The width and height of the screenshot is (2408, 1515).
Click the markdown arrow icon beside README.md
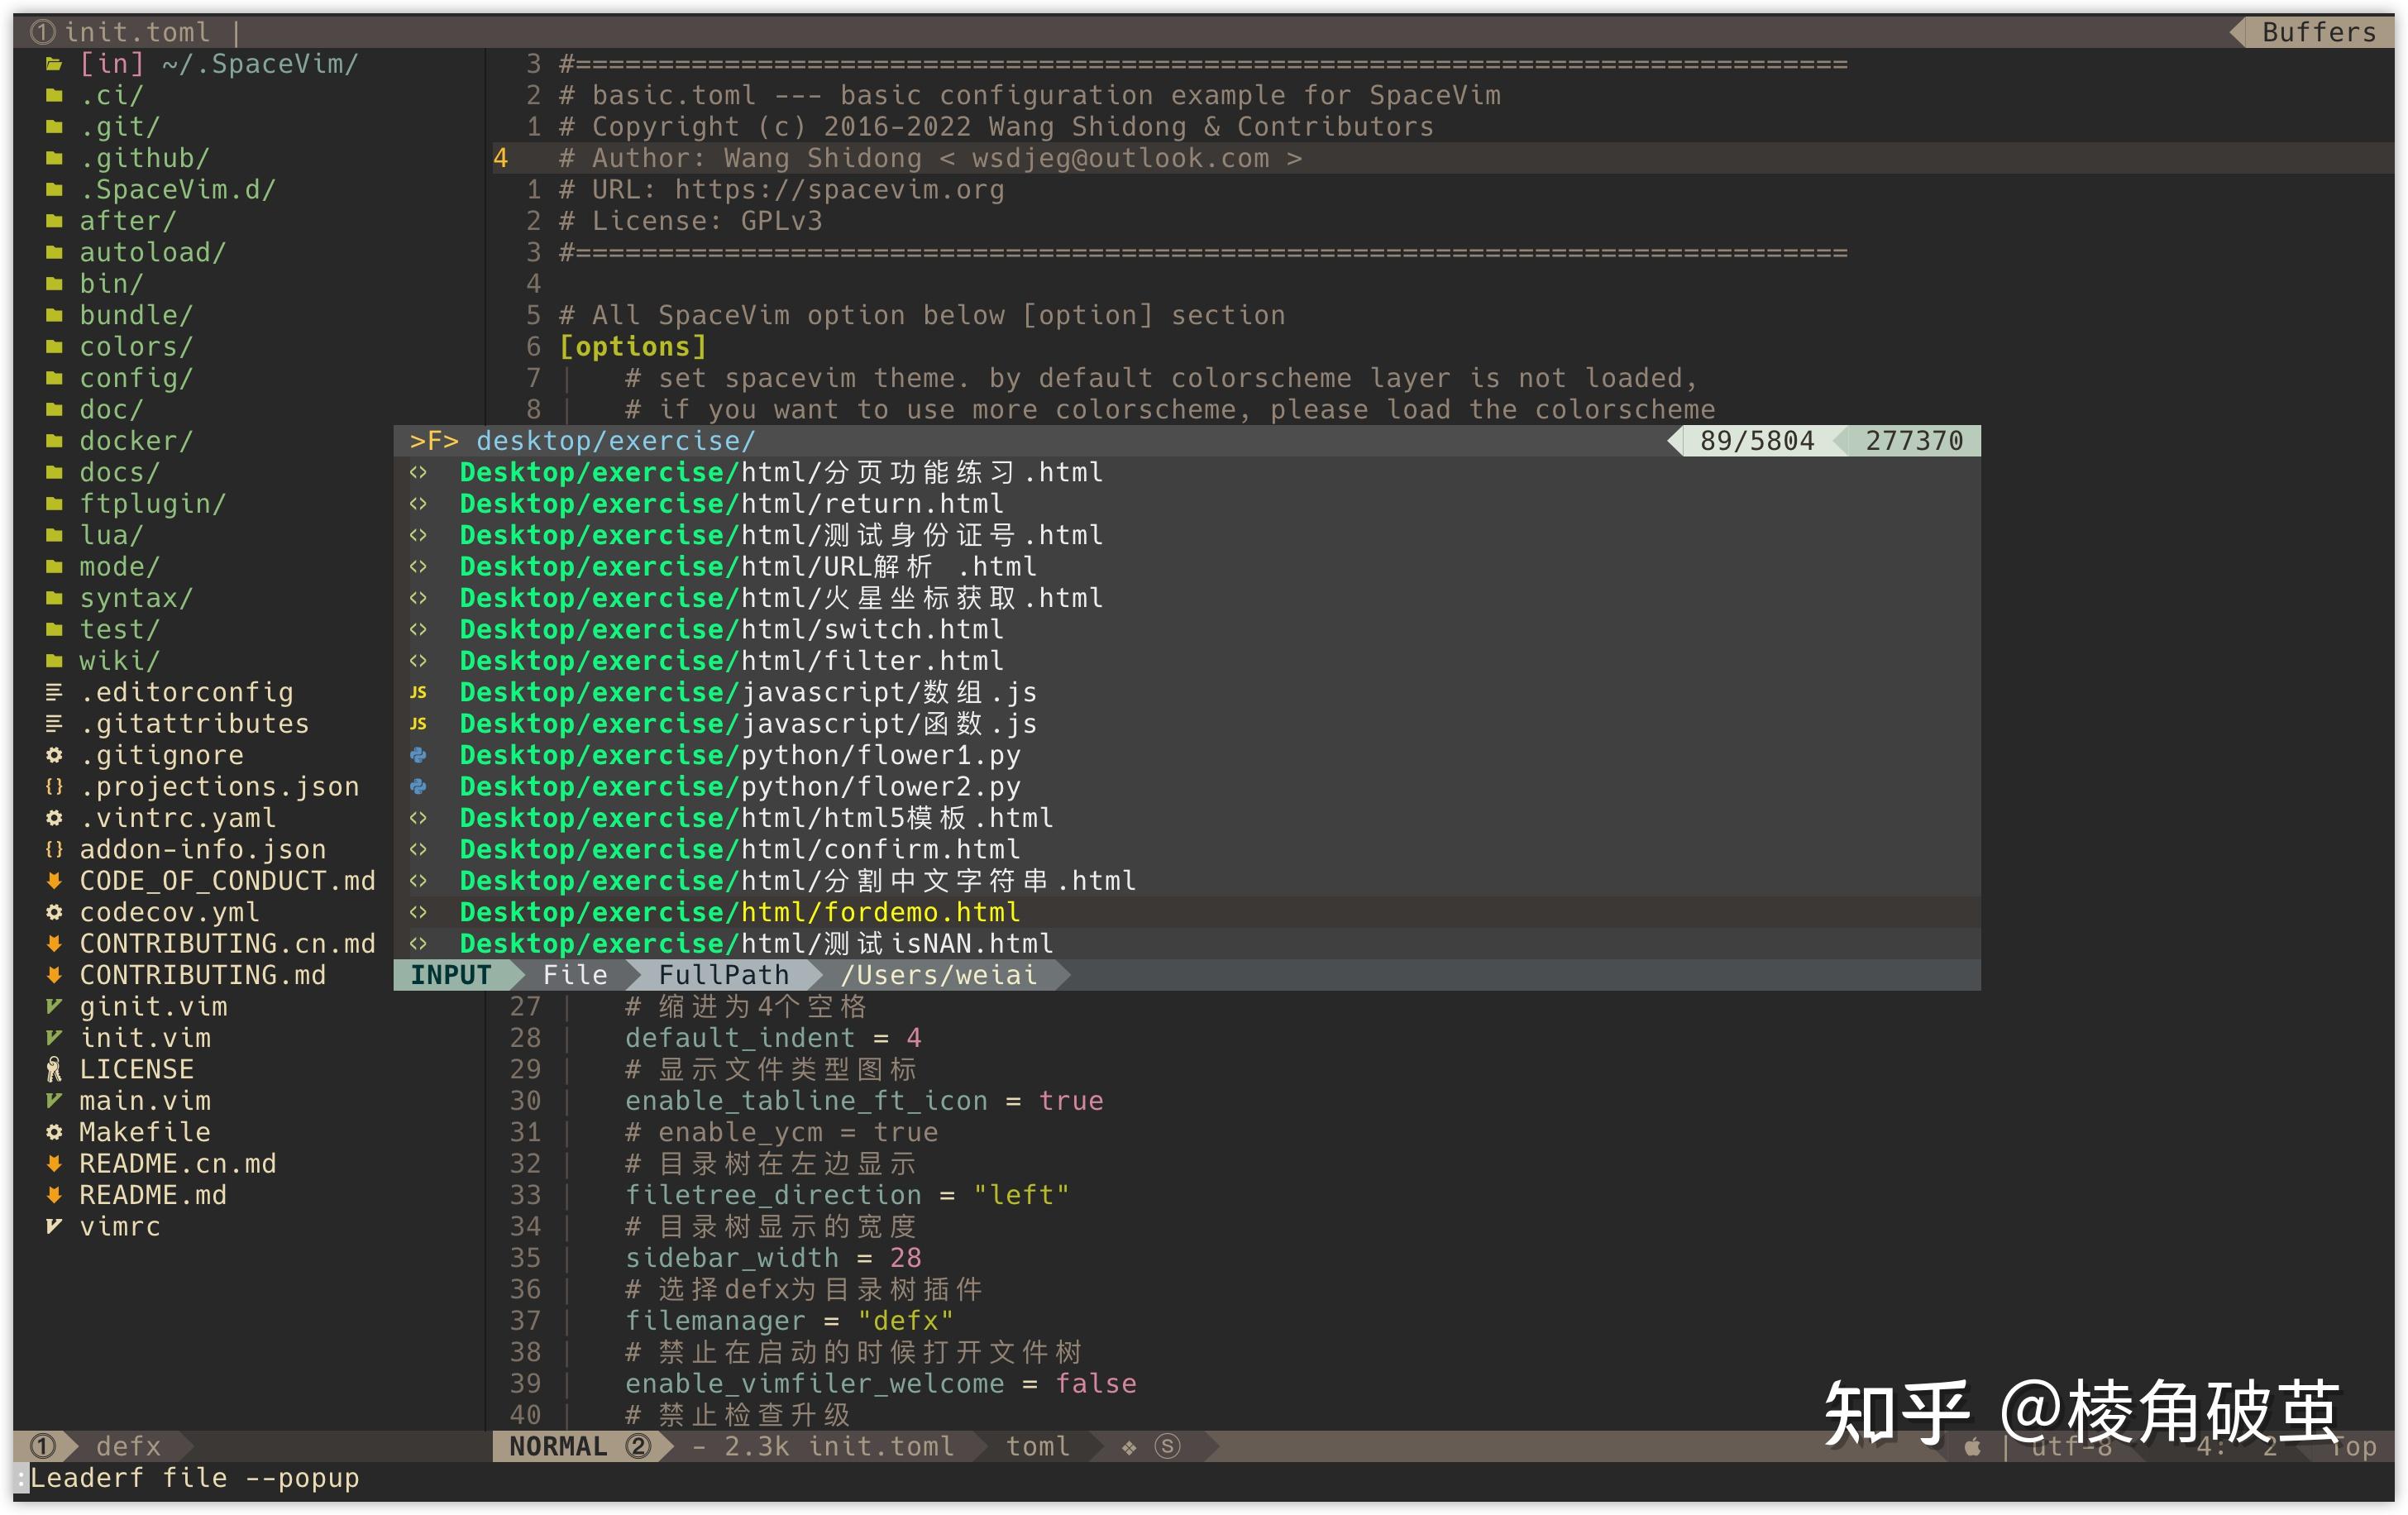[x=54, y=1195]
